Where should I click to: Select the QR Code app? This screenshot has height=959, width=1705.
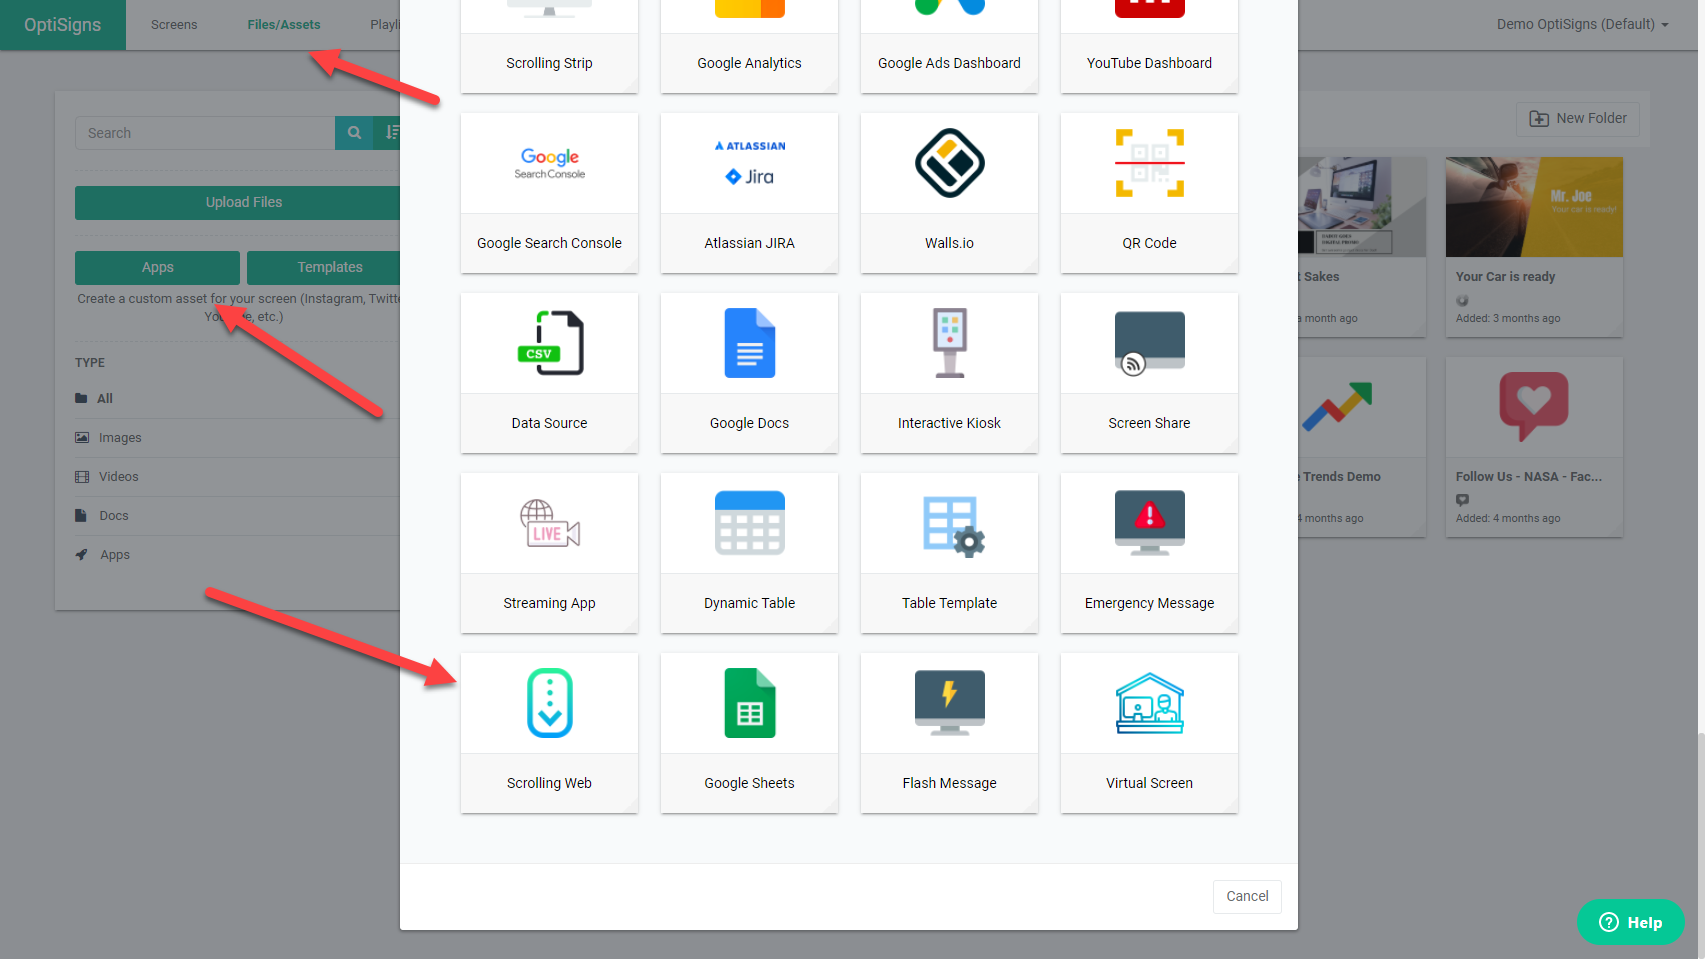pos(1148,194)
